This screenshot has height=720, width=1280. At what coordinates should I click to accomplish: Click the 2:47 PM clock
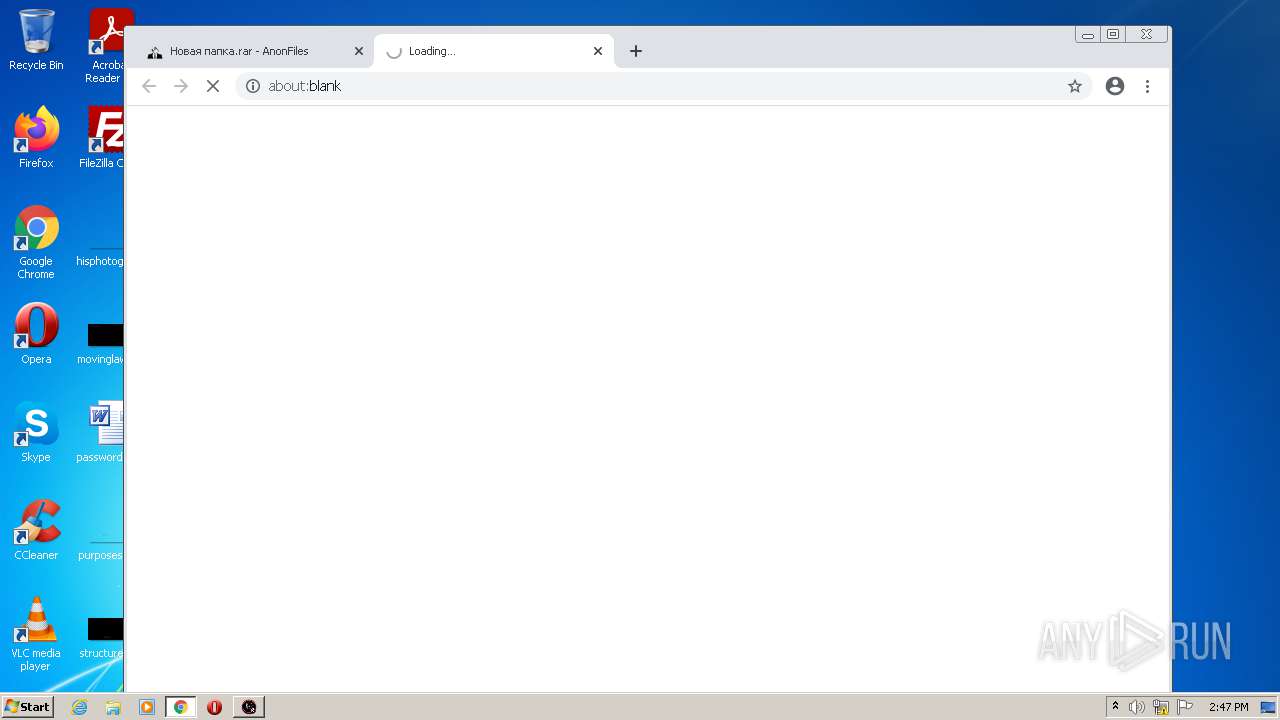pos(1228,707)
